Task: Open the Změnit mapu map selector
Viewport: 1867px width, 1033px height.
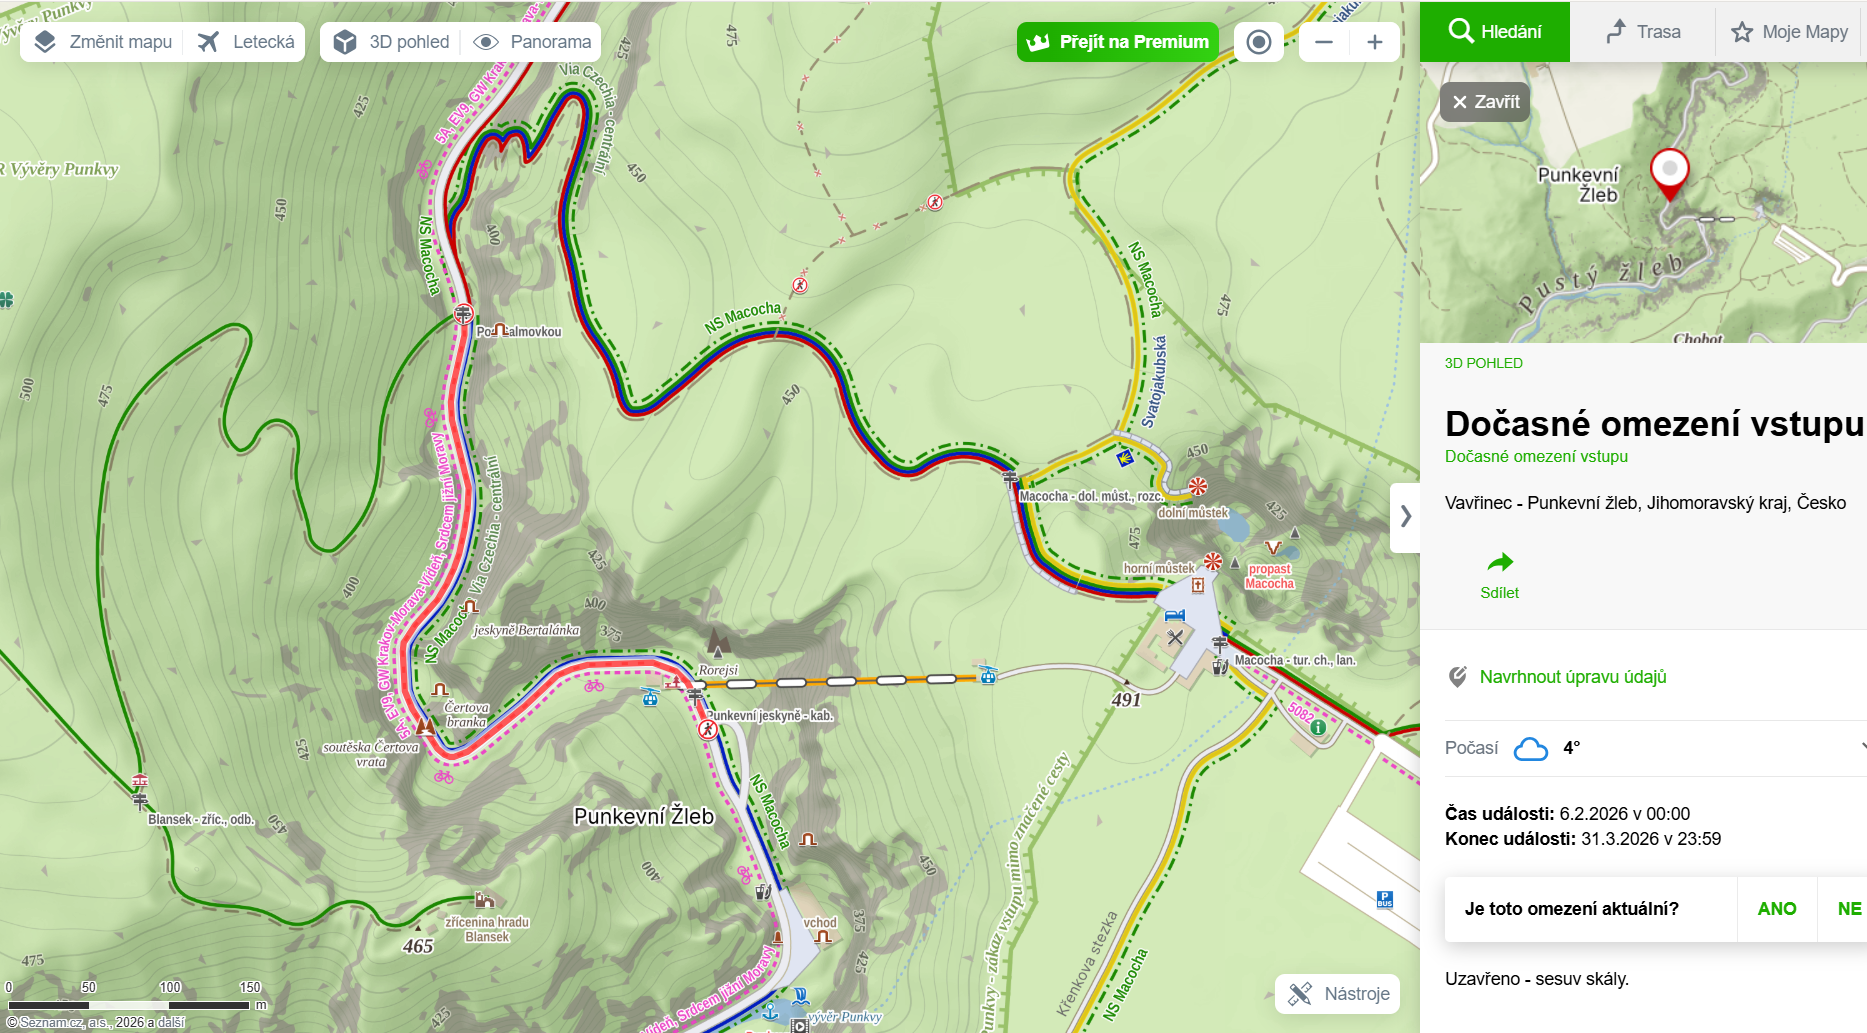Action: tap(102, 42)
